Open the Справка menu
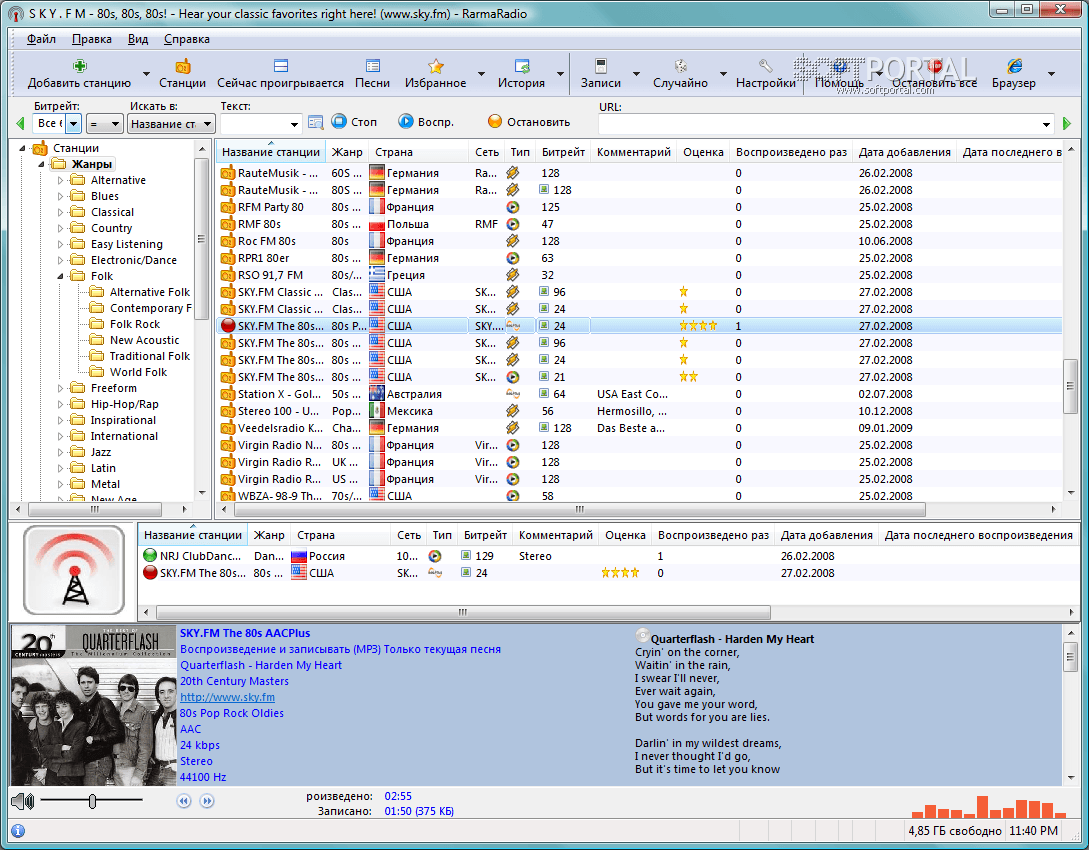Viewport: 1089px width, 850px height. tap(186, 39)
